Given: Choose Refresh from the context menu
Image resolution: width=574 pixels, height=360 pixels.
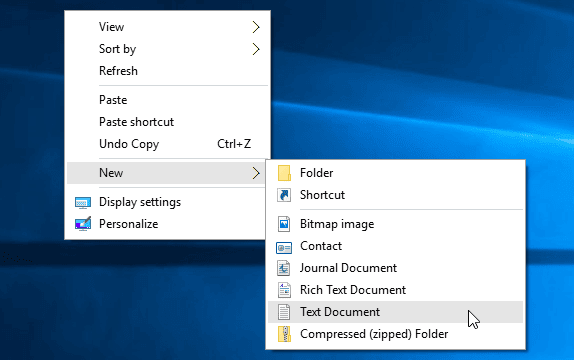Looking at the screenshot, I should (168, 71).
